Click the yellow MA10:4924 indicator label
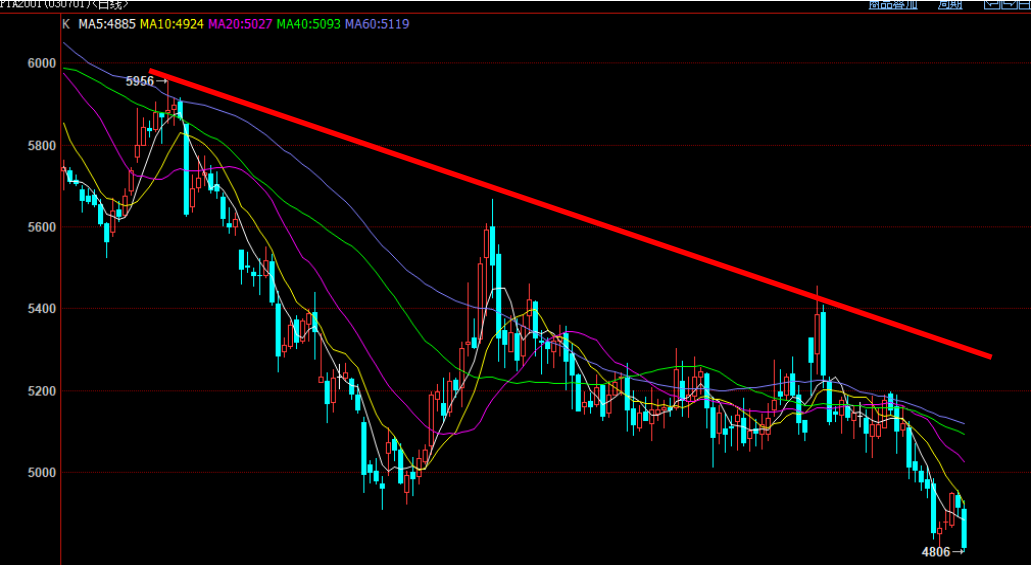The width and height of the screenshot is (1031, 565). [172, 24]
